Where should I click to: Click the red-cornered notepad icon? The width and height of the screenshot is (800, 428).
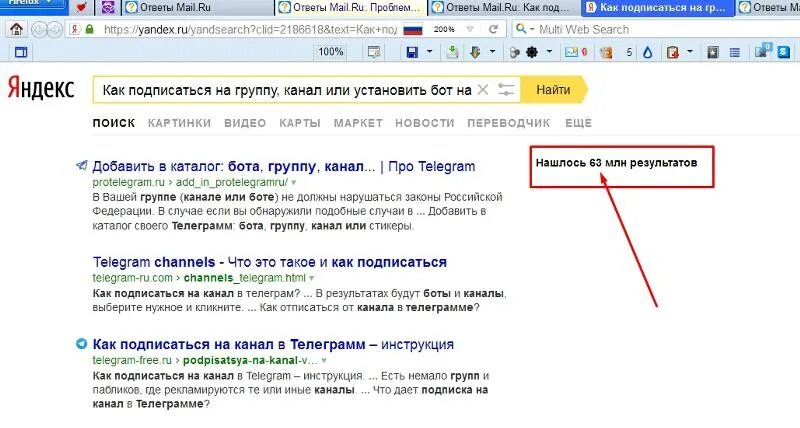[673, 52]
